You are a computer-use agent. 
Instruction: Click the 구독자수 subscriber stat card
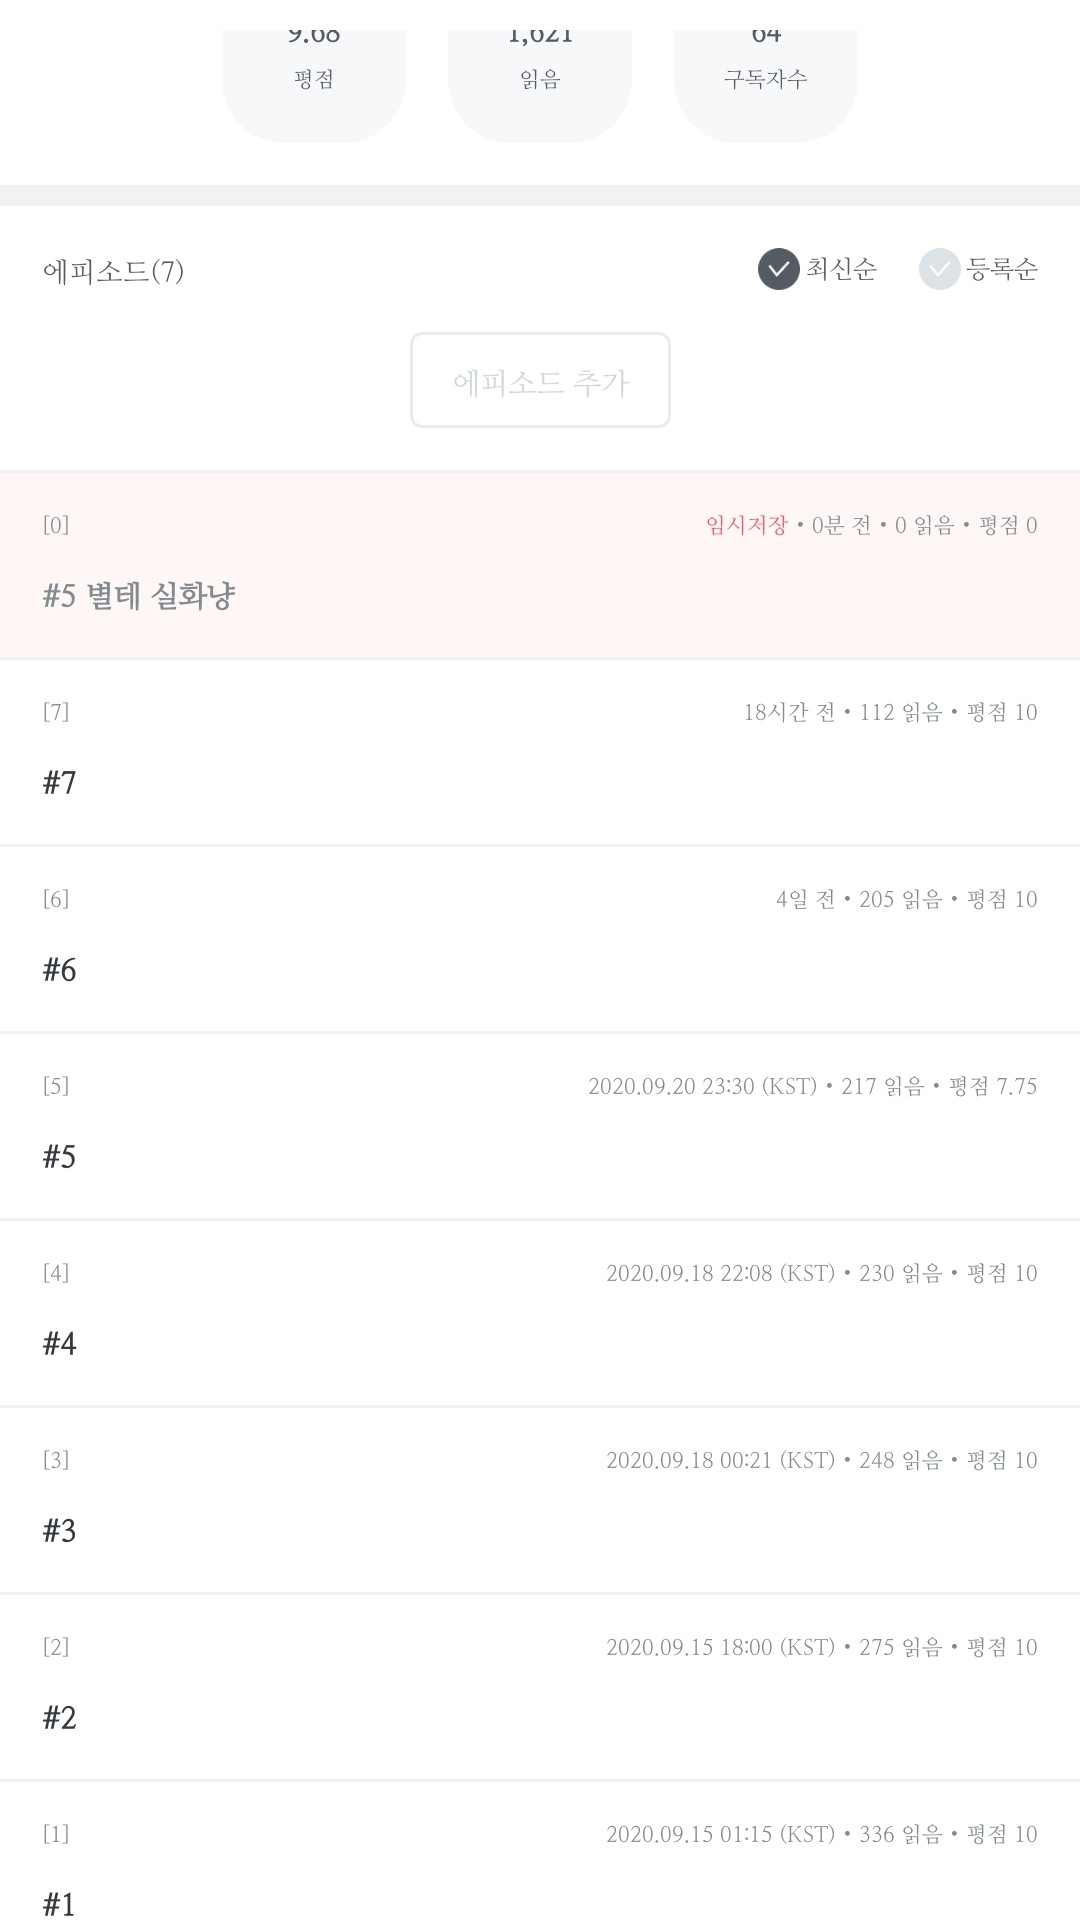click(766, 80)
